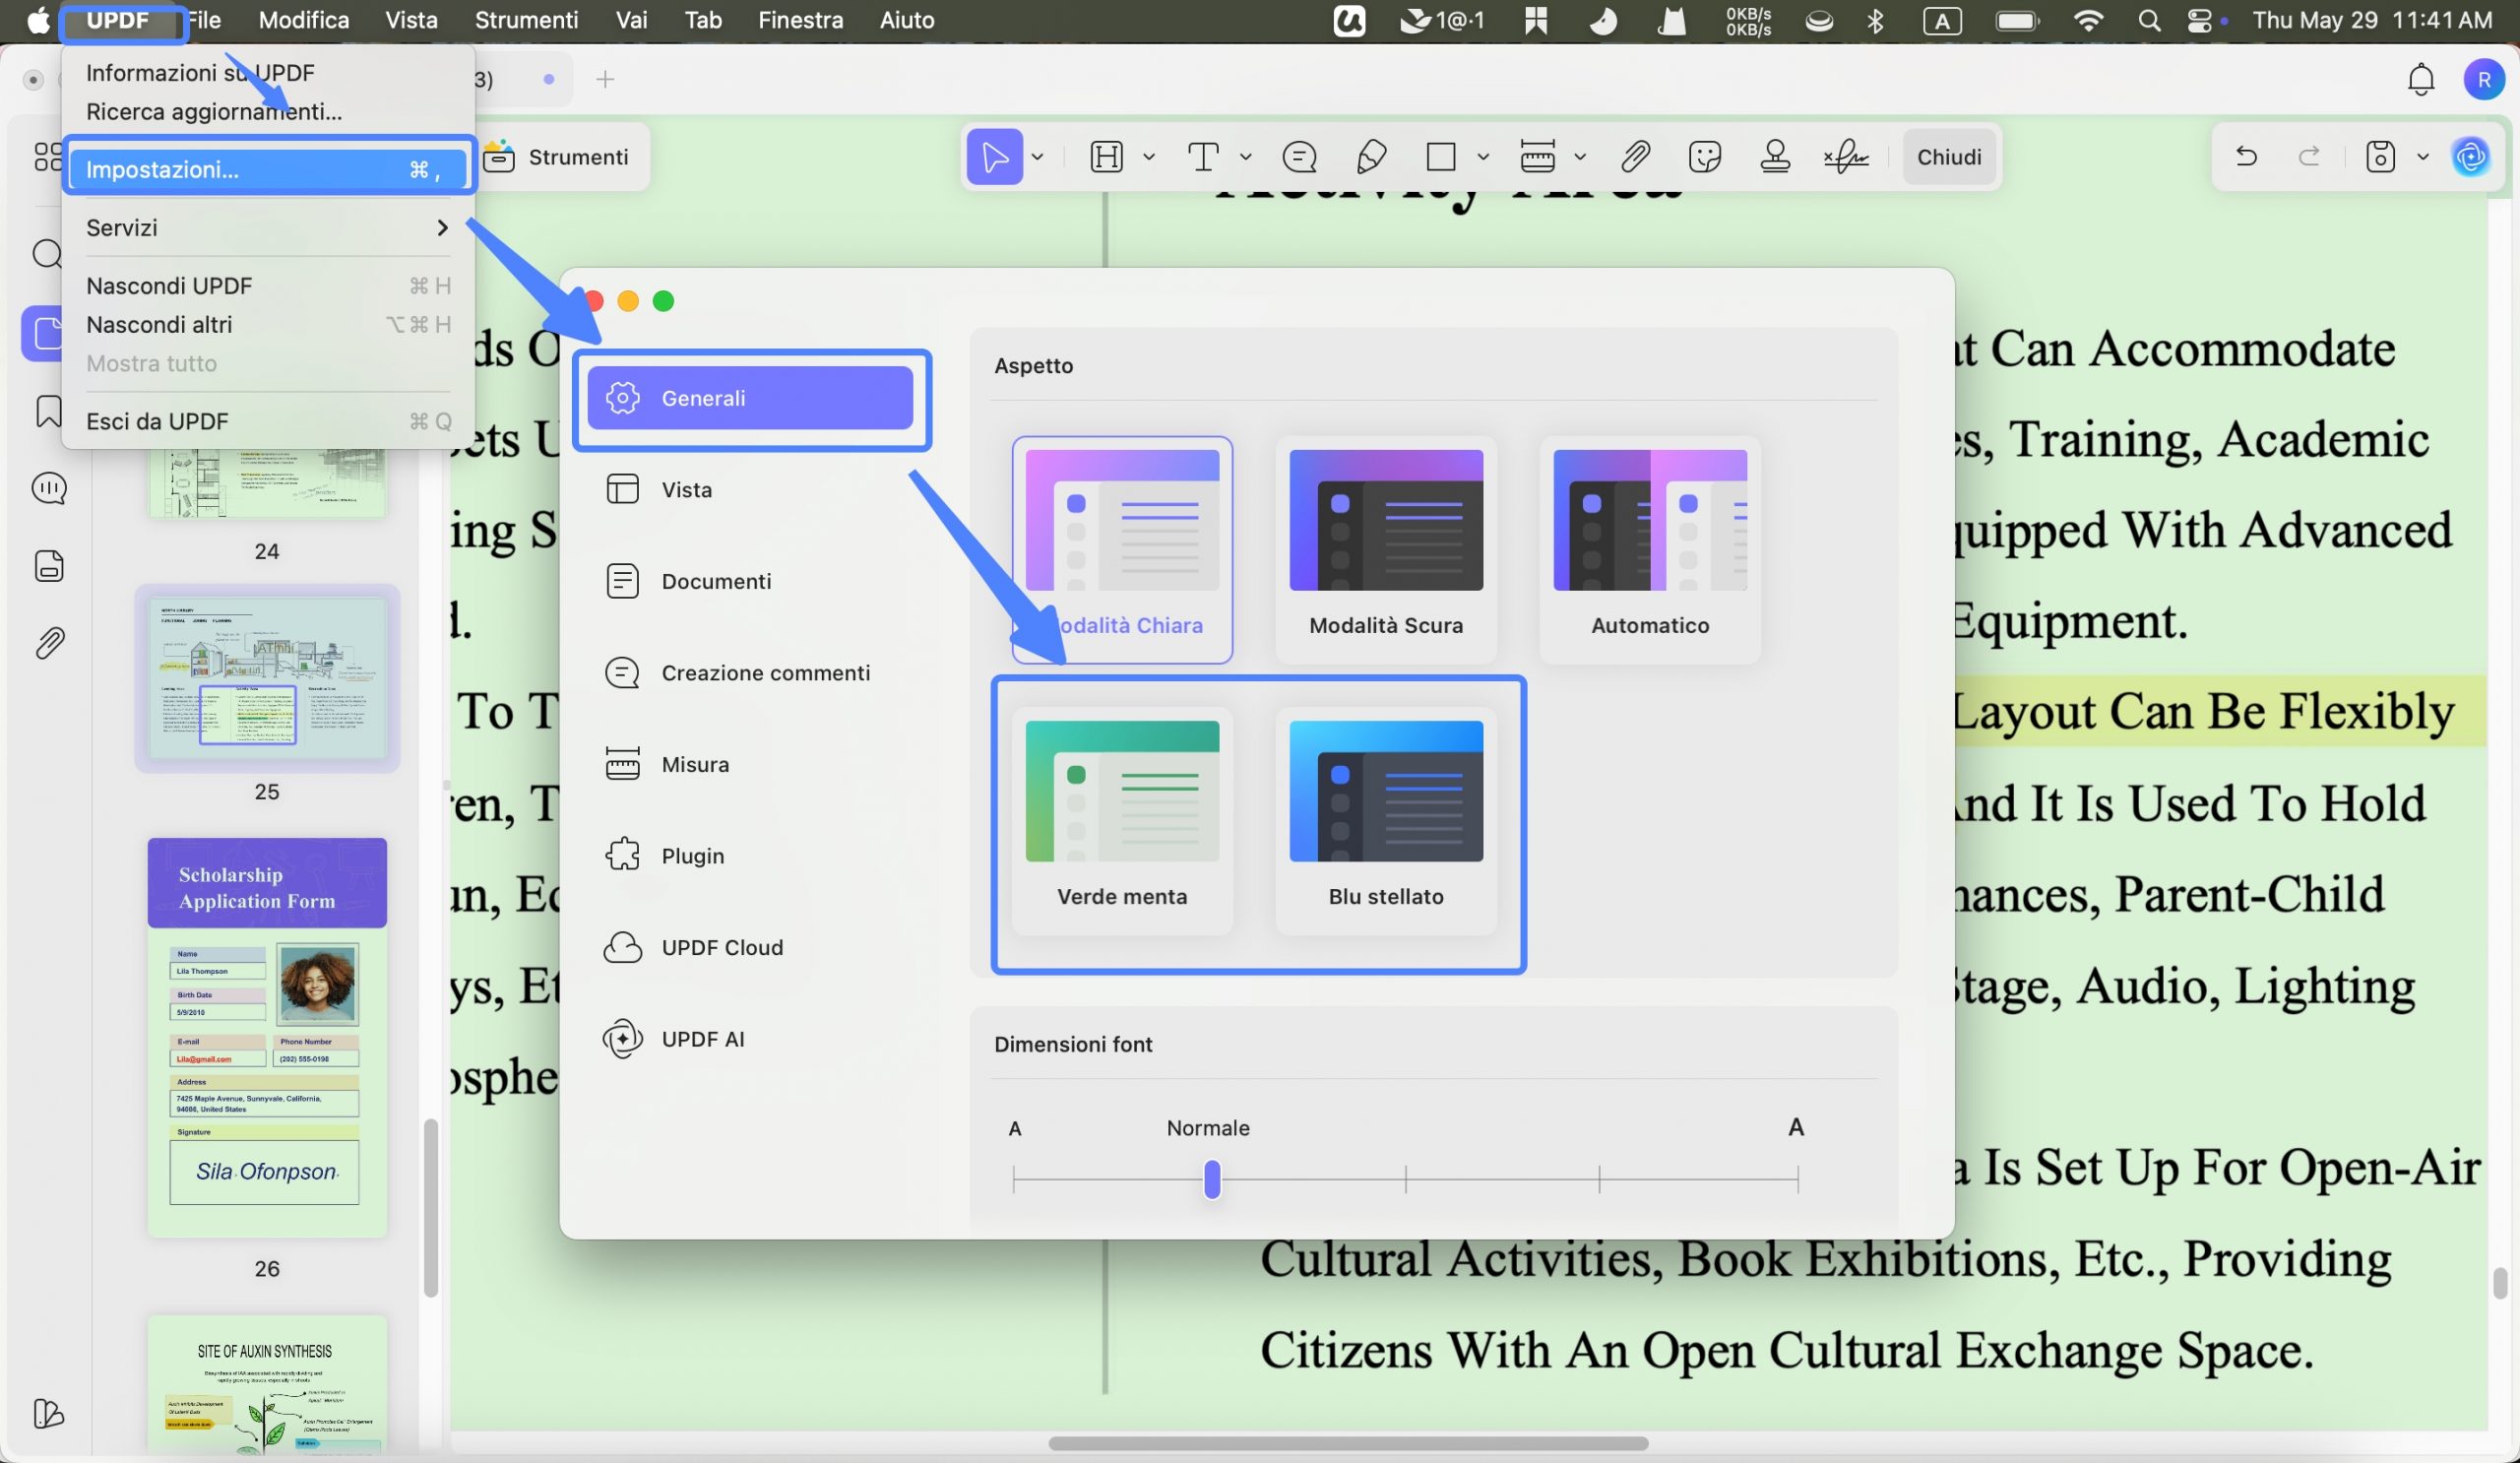This screenshot has width=2520, height=1463.
Task: Open the thumbnails grid icon in sidebar
Action: click(x=47, y=157)
